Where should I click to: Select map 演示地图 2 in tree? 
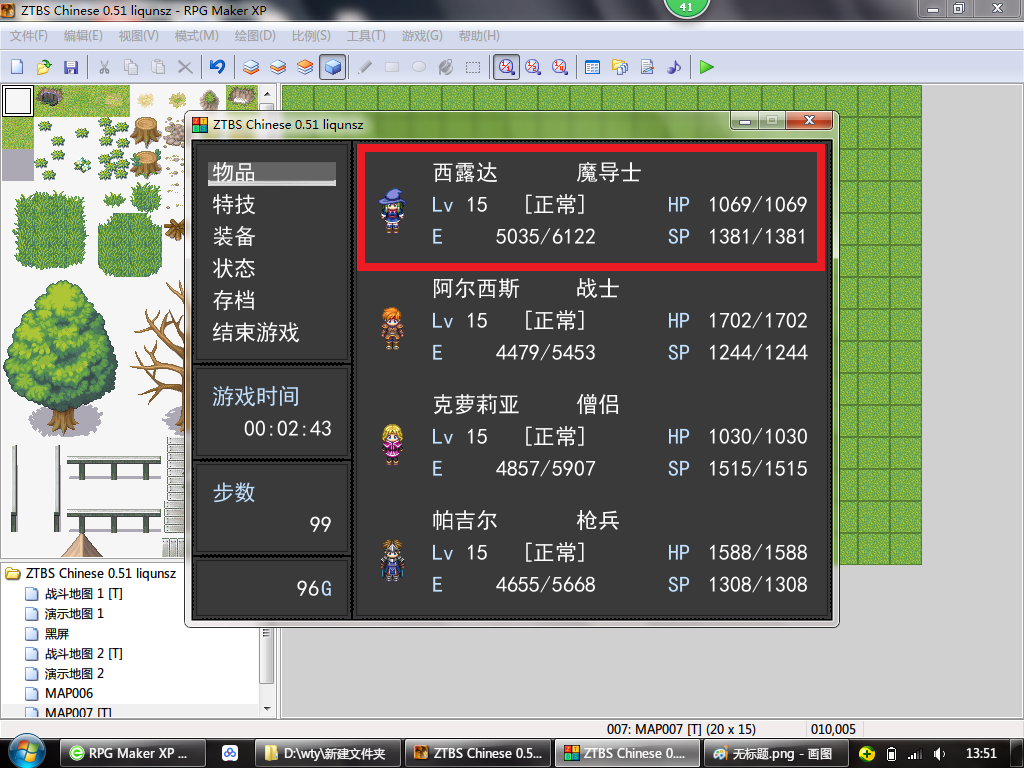point(74,673)
